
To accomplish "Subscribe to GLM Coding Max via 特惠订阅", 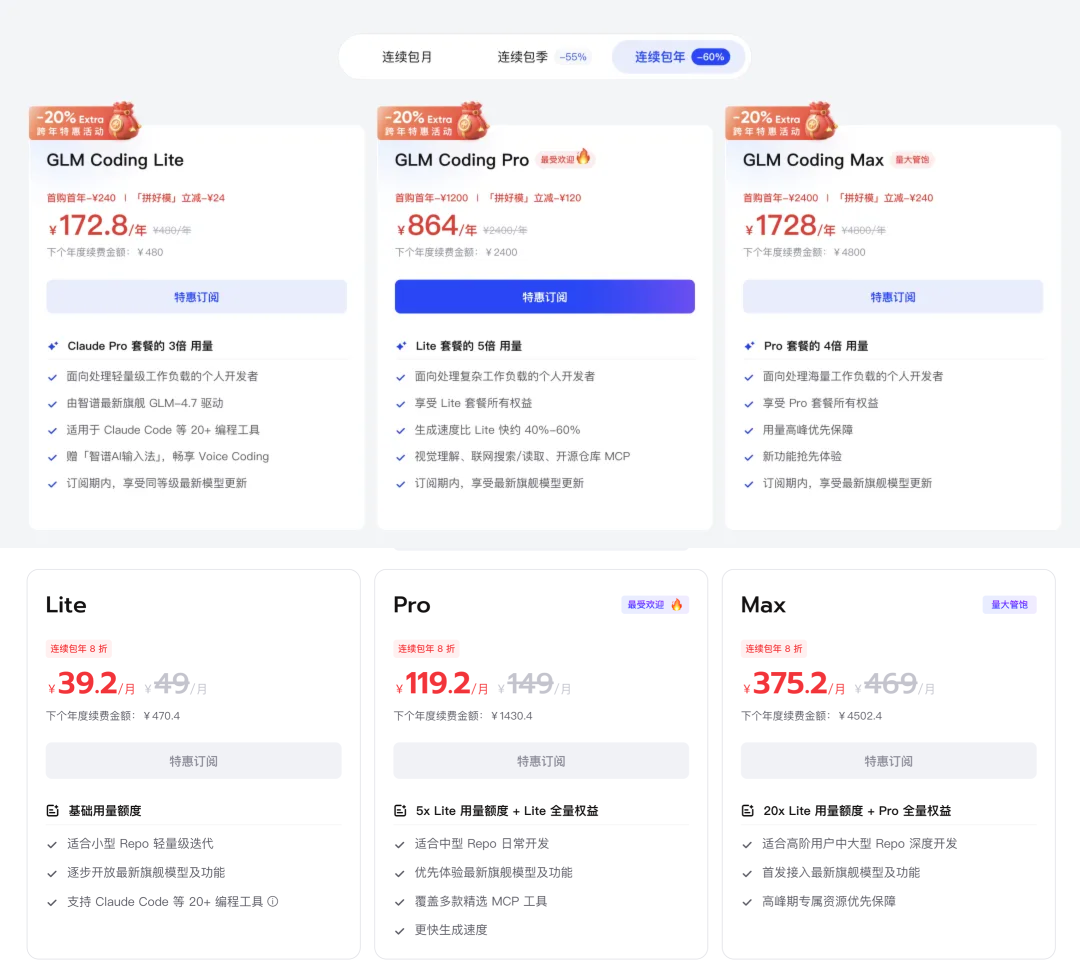I will click(x=893, y=297).
